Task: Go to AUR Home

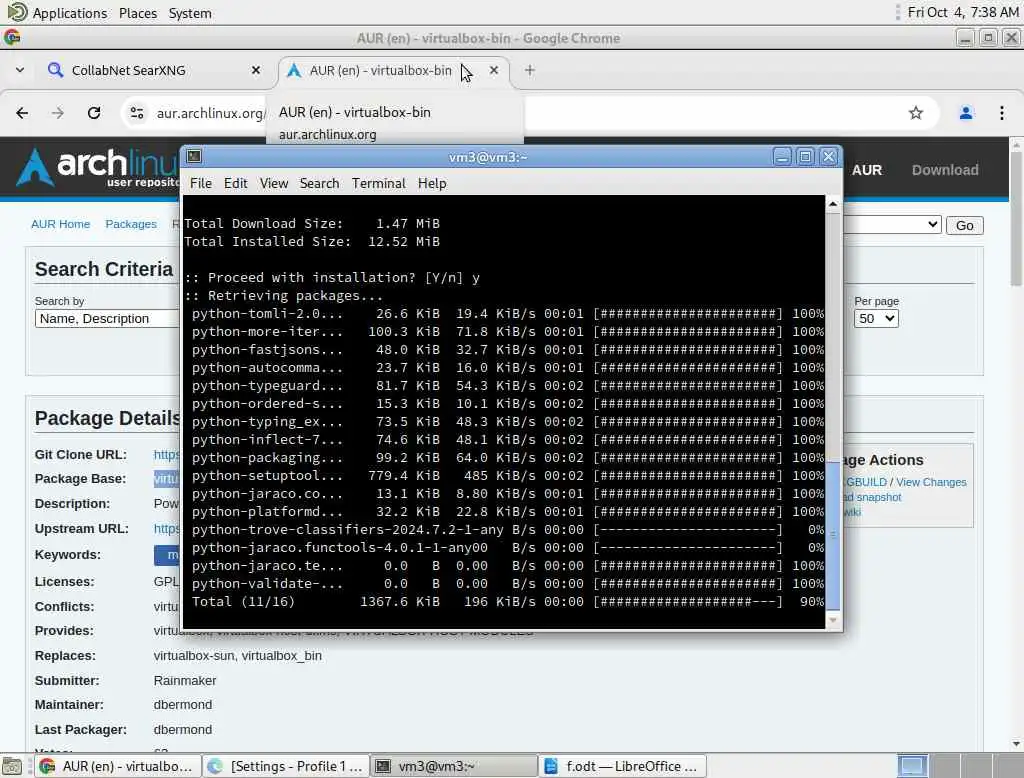Action: 61,224
